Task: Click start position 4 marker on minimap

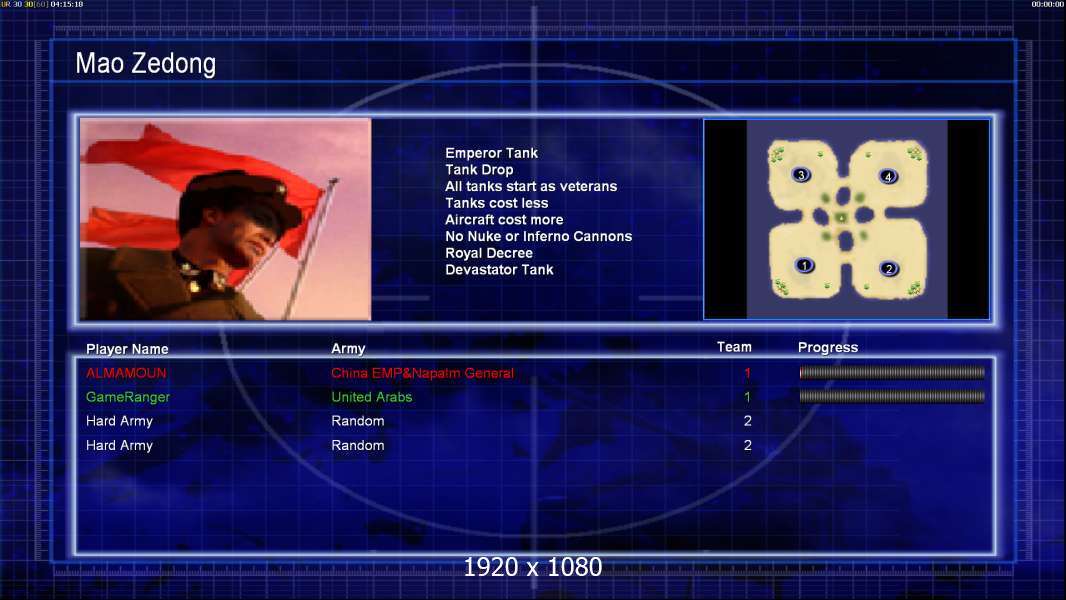Action: (887, 177)
